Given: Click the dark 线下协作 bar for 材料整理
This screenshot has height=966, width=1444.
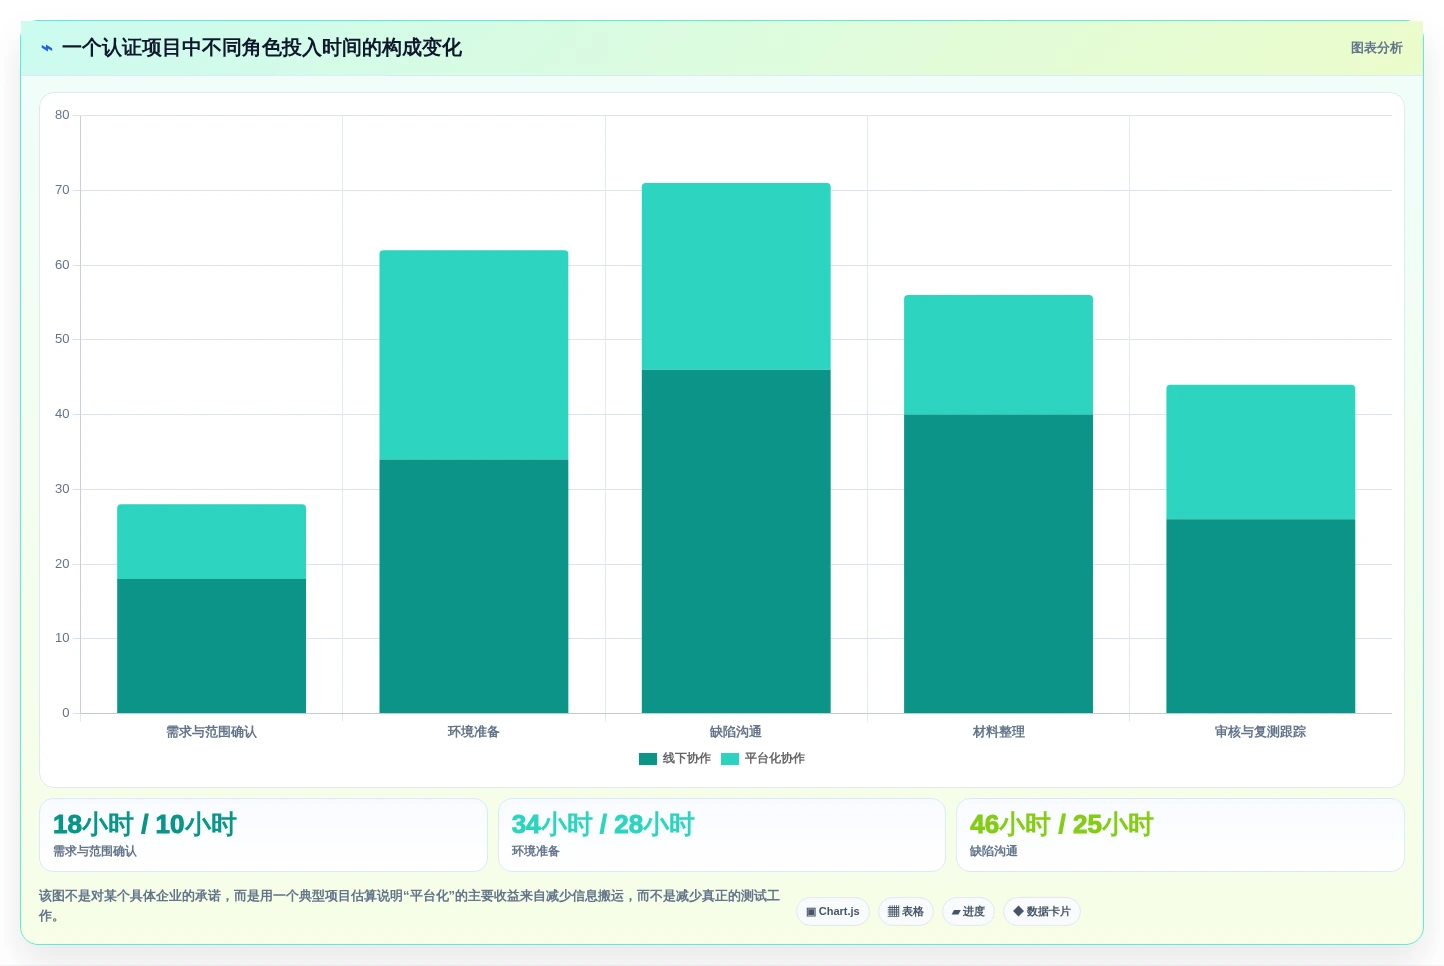Looking at the screenshot, I should point(998,564).
